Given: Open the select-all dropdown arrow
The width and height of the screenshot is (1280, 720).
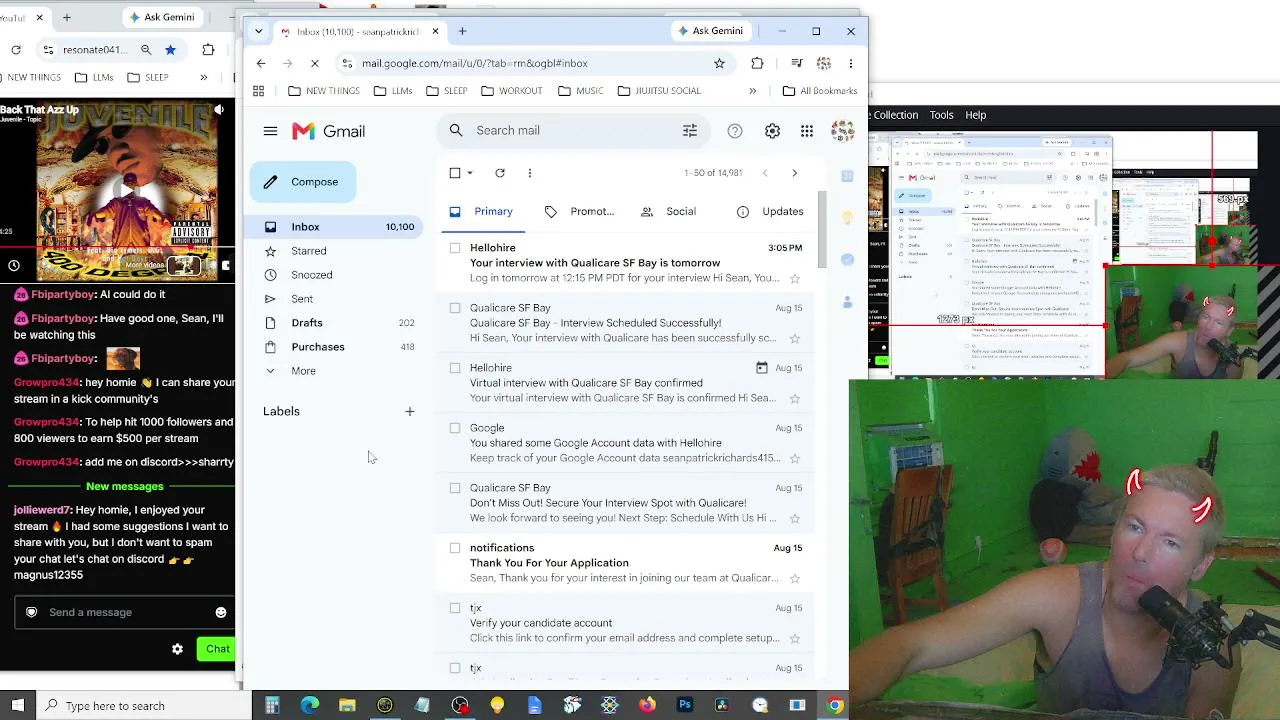Looking at the screenshot, I should coord(470,173).
